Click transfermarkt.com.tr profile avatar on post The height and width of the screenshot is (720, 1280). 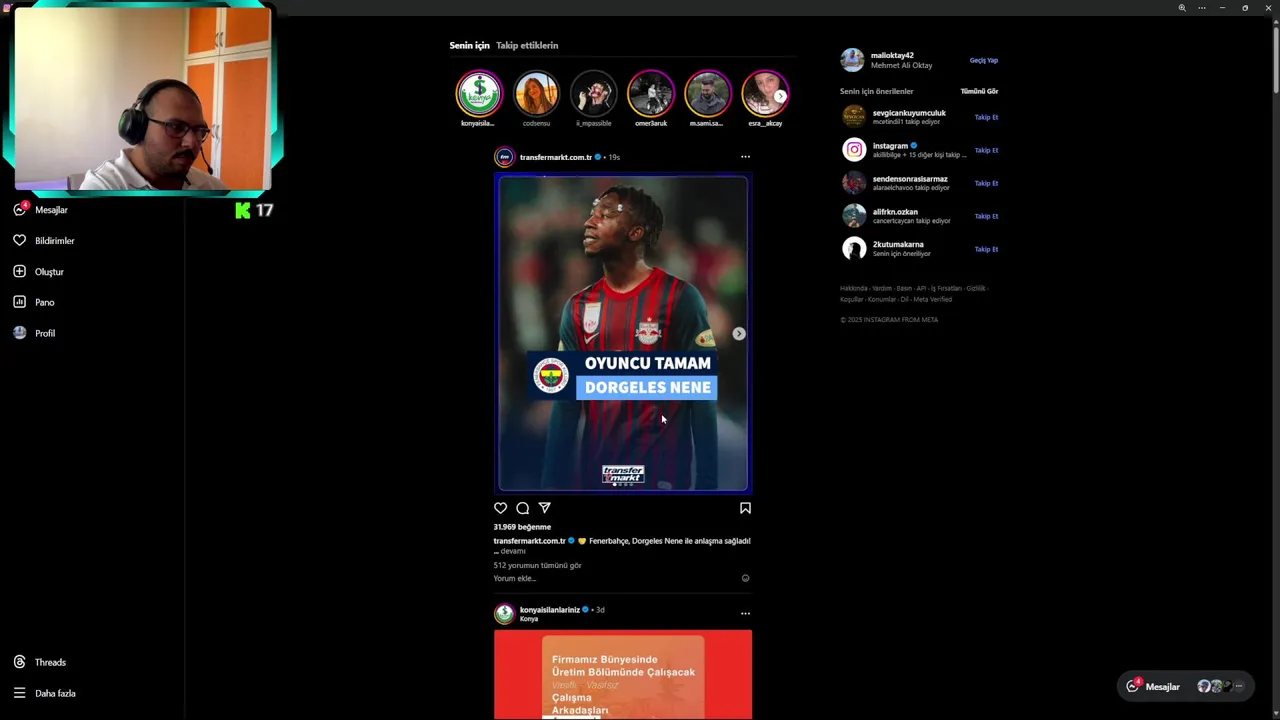coord(504,157)
